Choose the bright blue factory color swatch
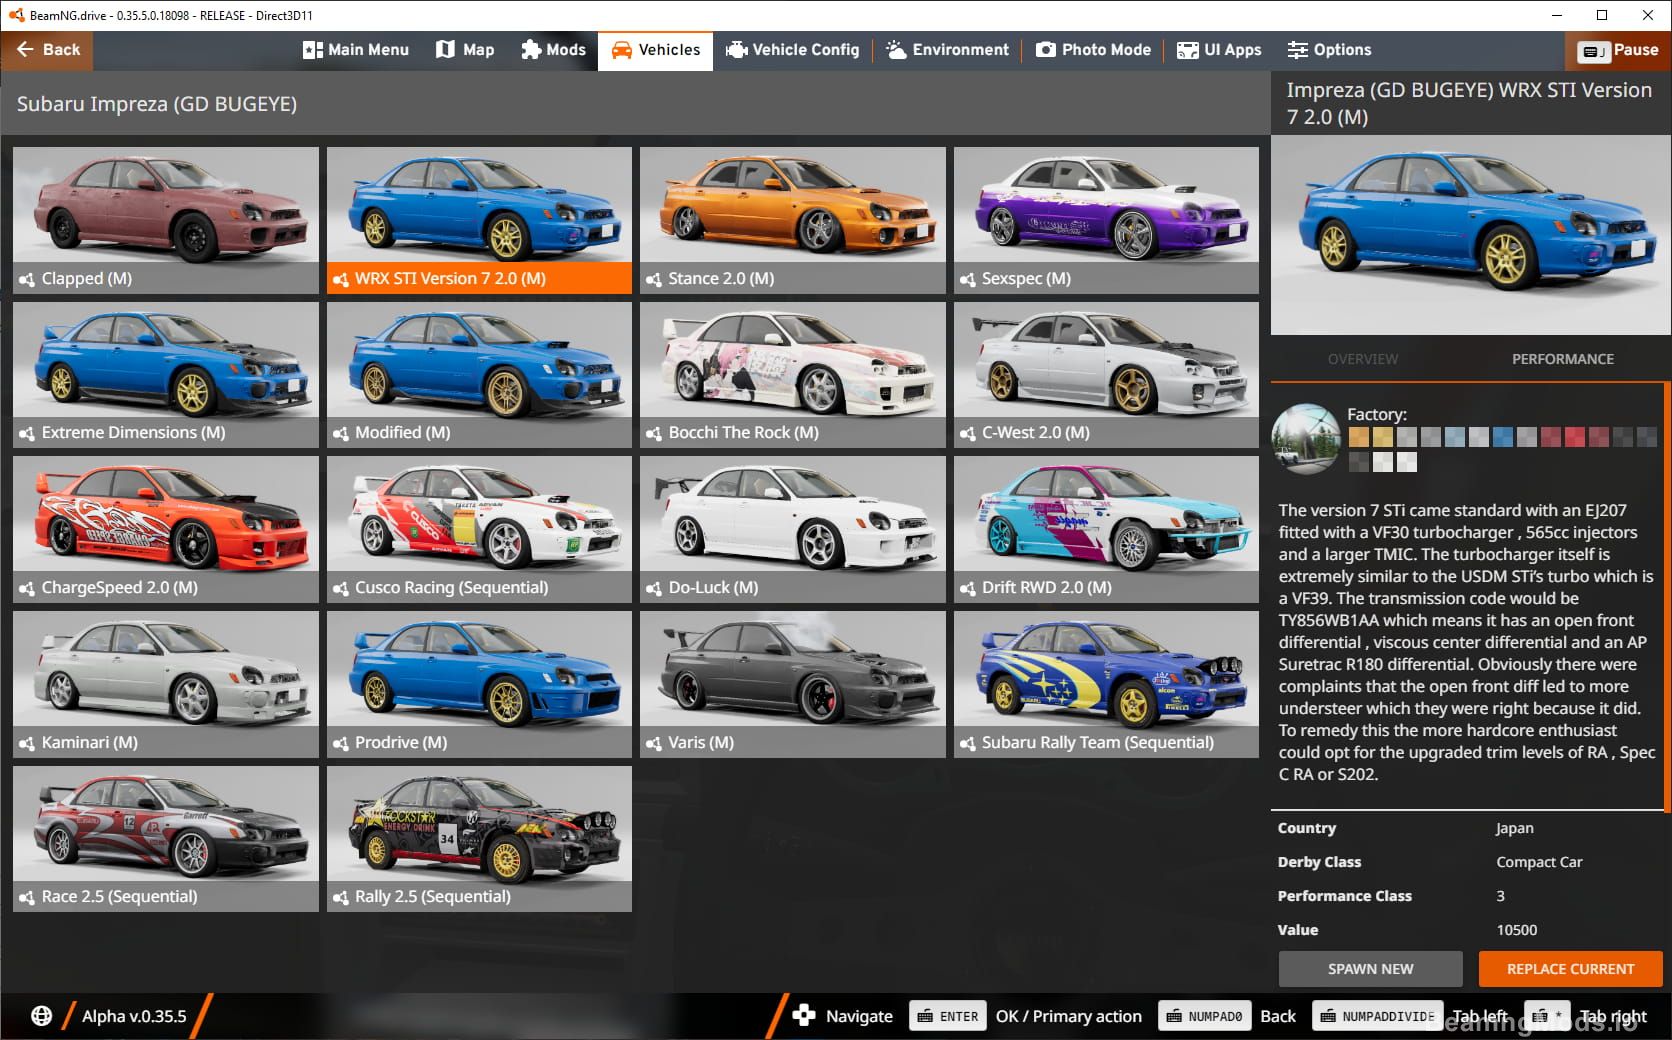This screenshot has width=1672, height=1040. click(1503, 437)
